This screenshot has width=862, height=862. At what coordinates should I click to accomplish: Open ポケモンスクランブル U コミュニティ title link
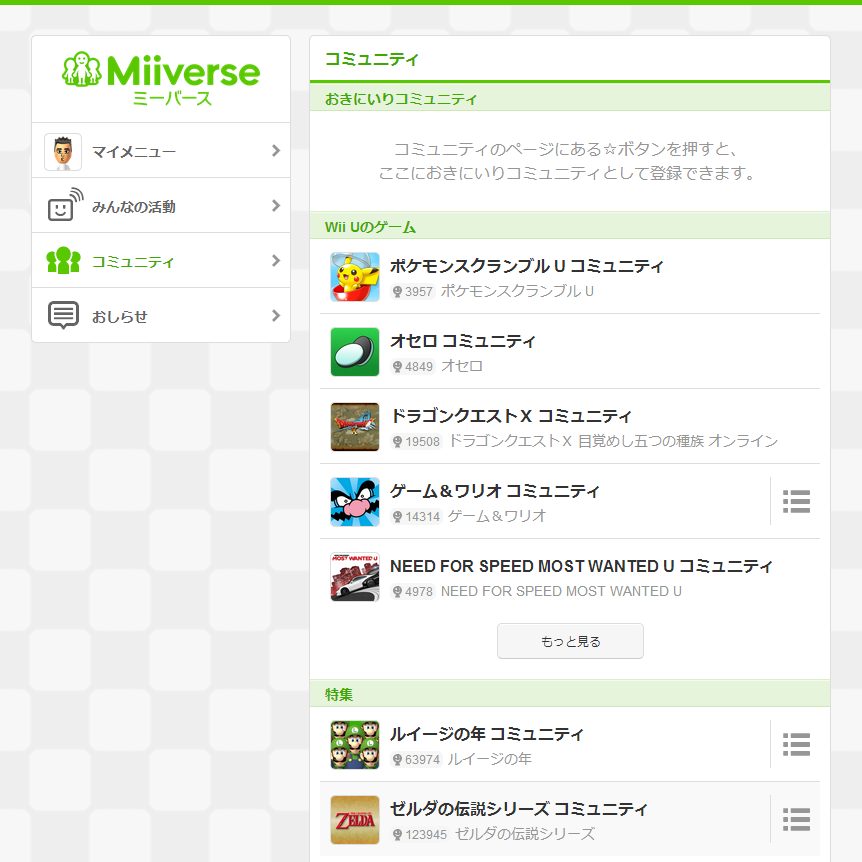click(526, 266)
